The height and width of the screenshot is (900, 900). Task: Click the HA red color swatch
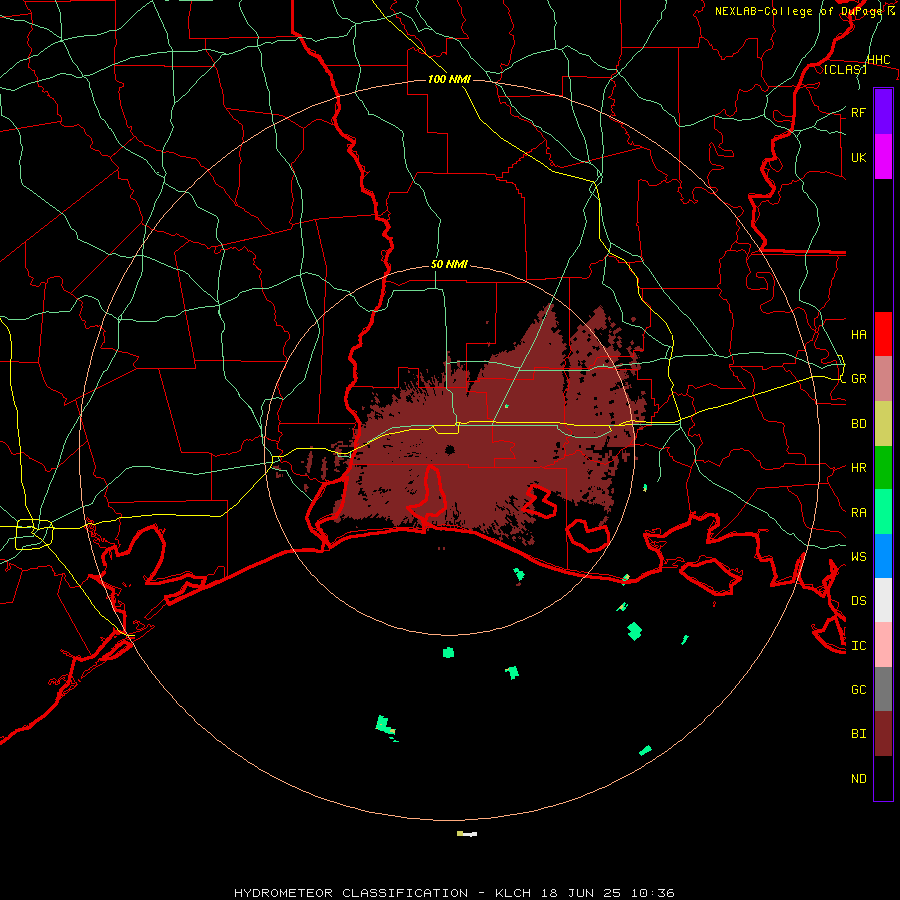click(883, 334)
